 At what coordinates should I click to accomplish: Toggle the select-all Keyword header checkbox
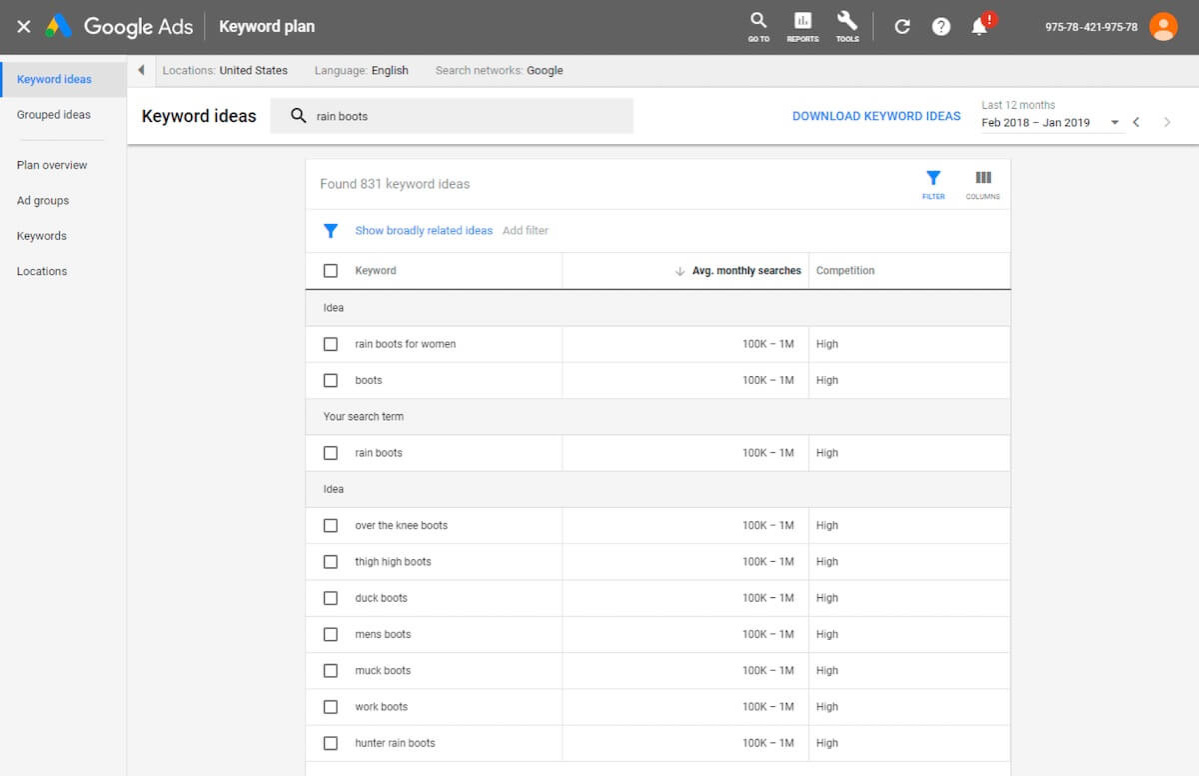pos(330,271)
